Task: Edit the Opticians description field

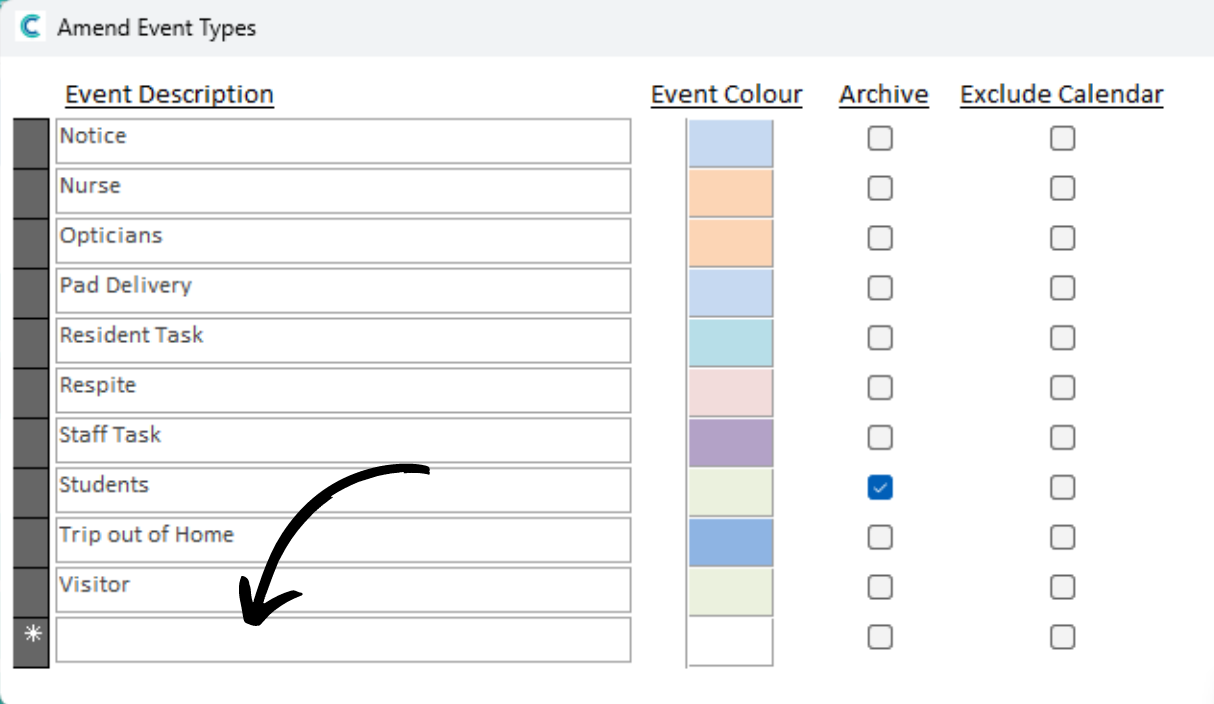Action: [342, 240]
